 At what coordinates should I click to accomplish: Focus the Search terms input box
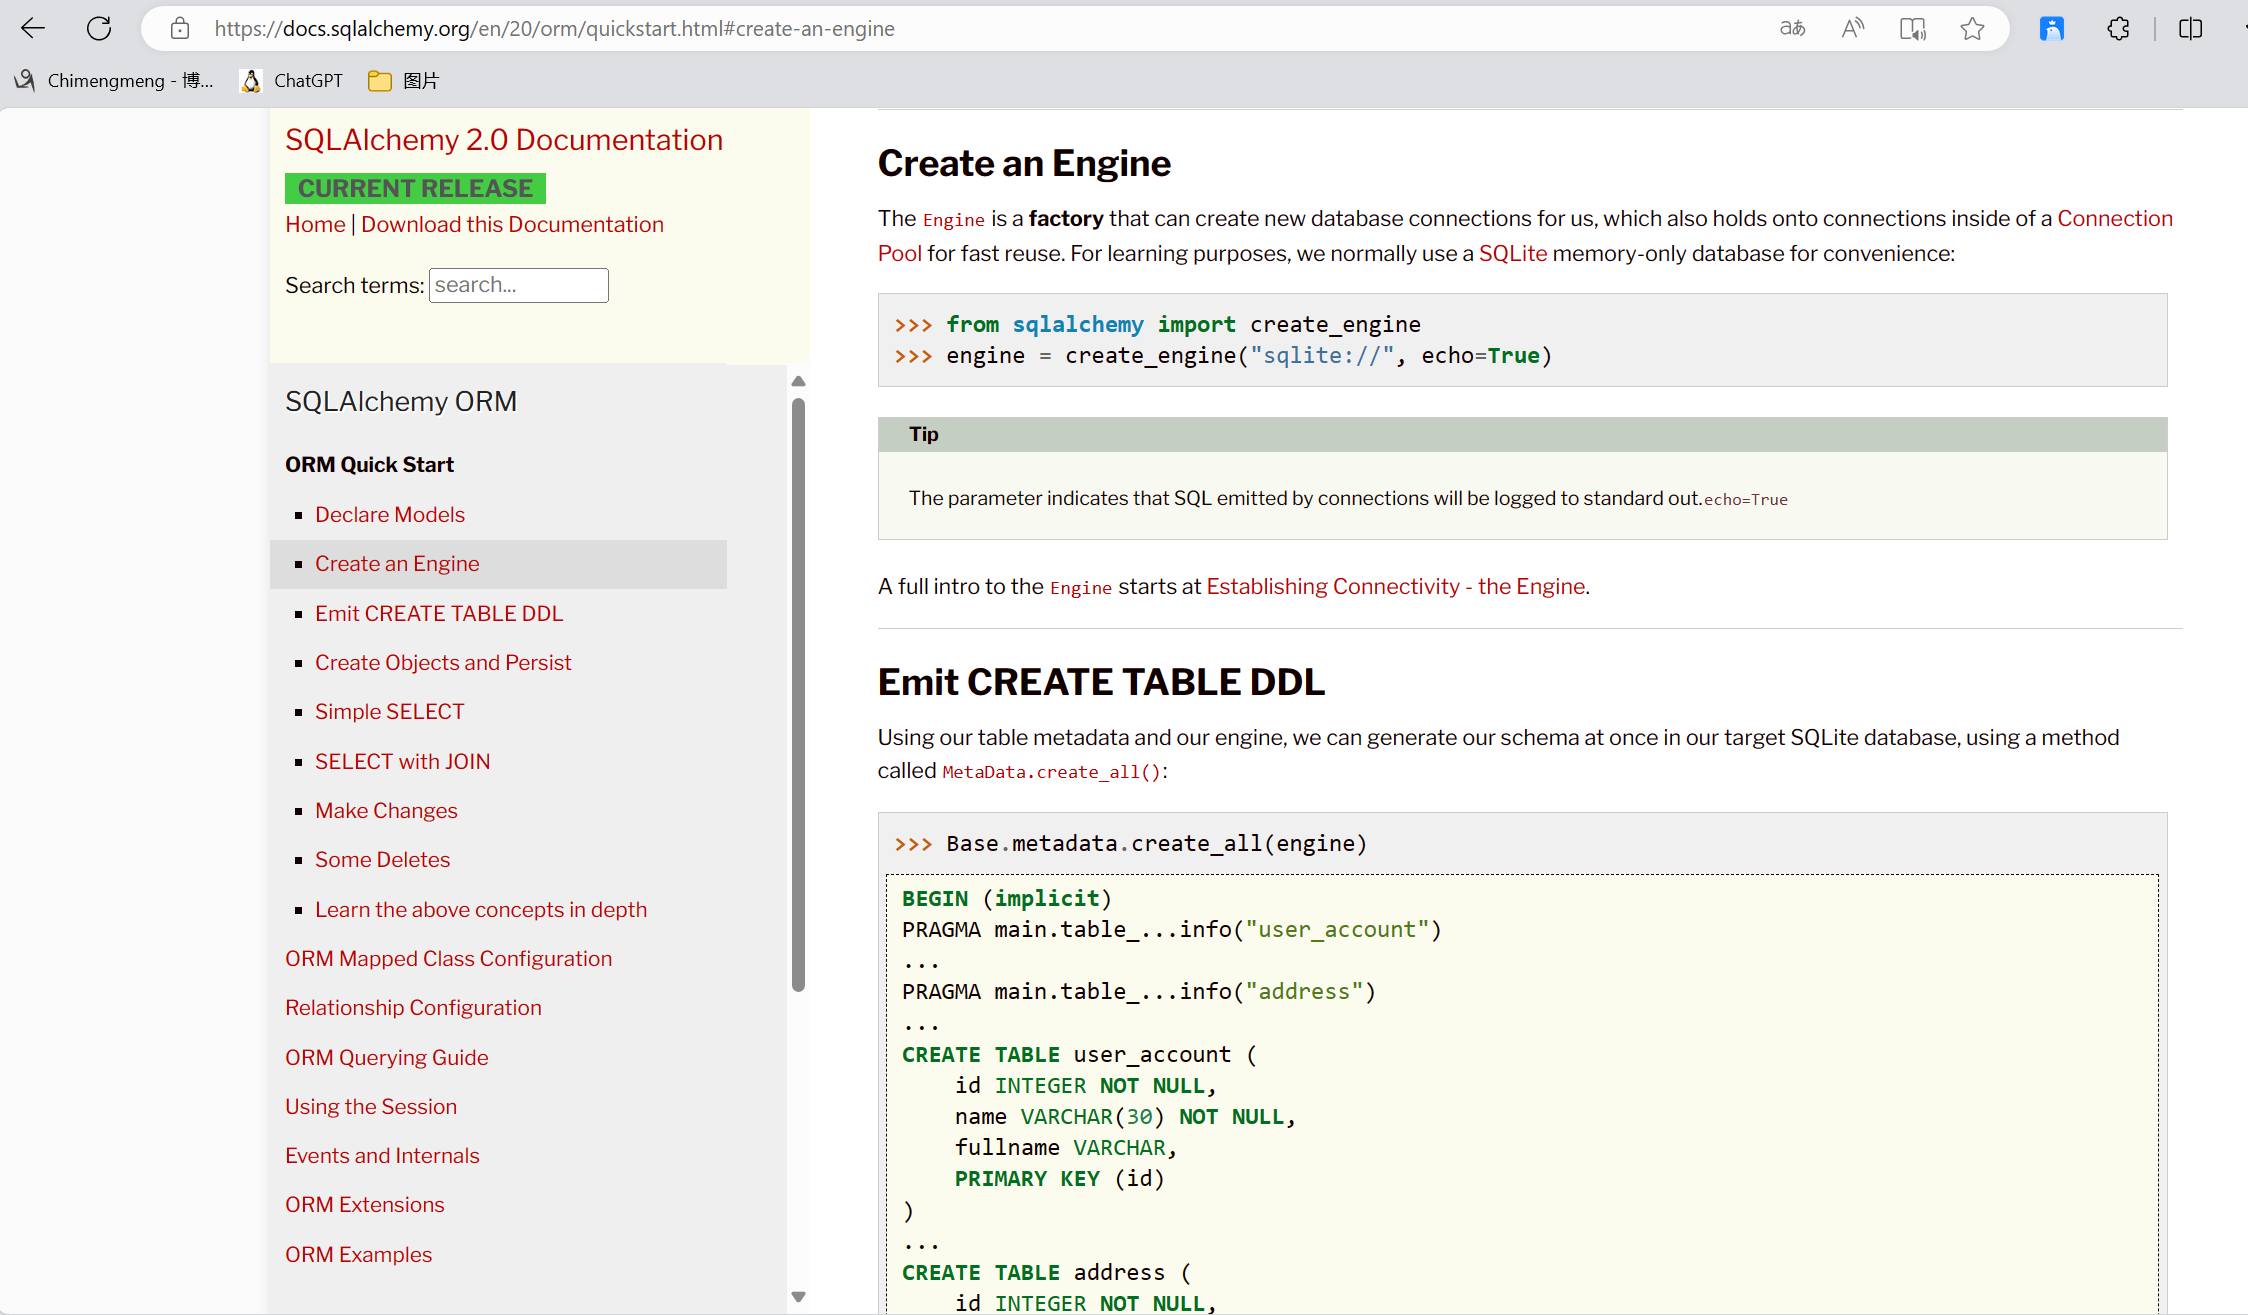[x=518, y=285]
